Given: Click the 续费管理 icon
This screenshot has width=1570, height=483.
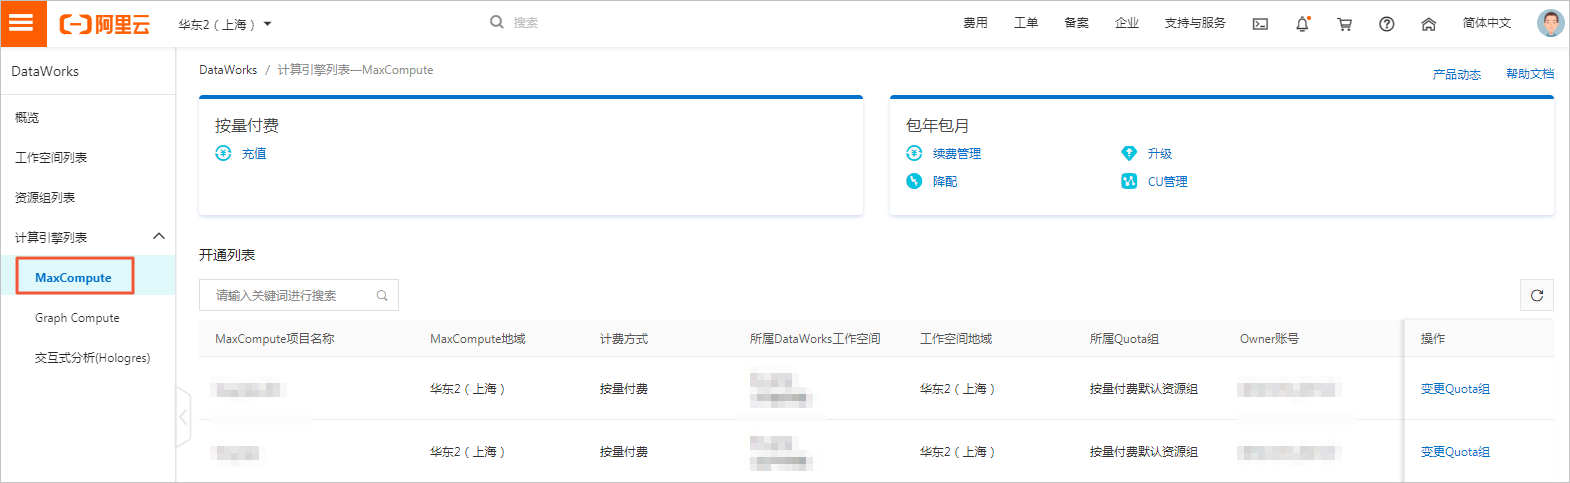Looking at the screenshot, I should [x=914, y=153].
